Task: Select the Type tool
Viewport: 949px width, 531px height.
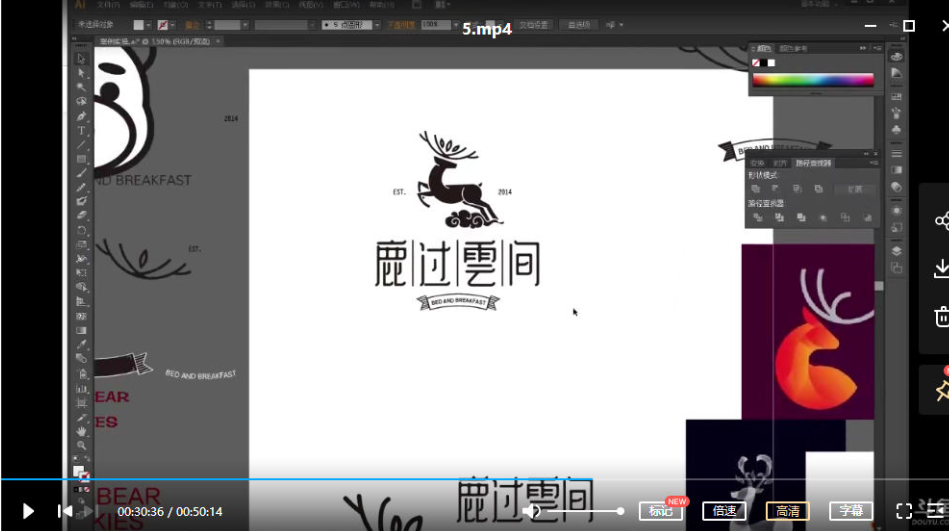Action: point(81,131)
